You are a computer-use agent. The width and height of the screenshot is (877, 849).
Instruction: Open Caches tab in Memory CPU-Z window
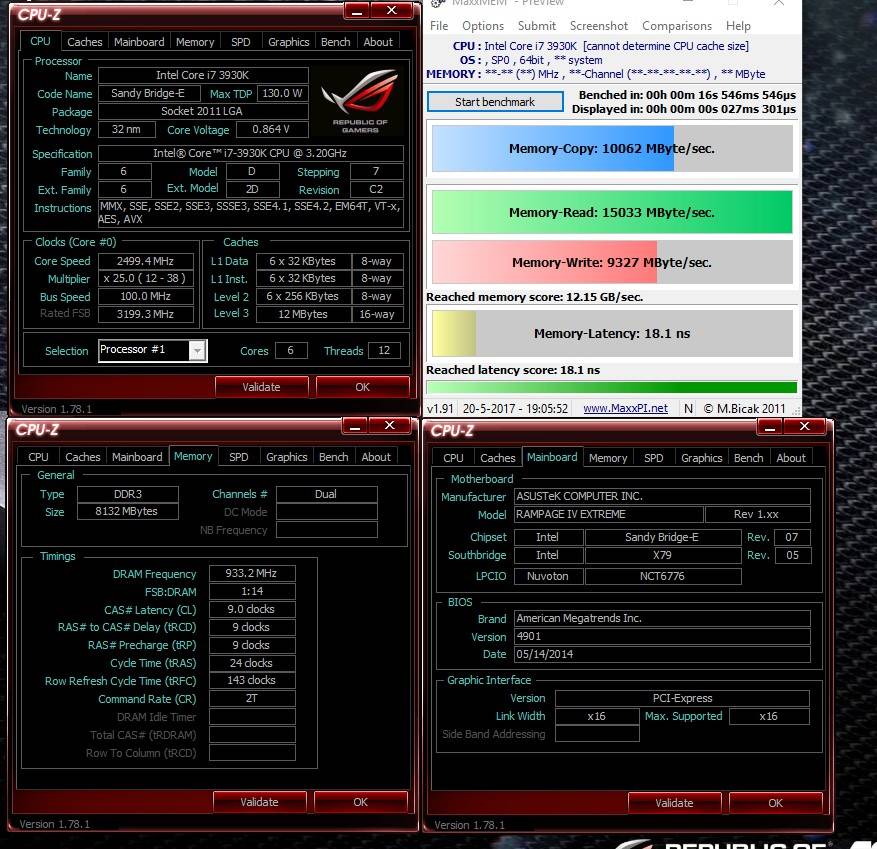point(82,457)
